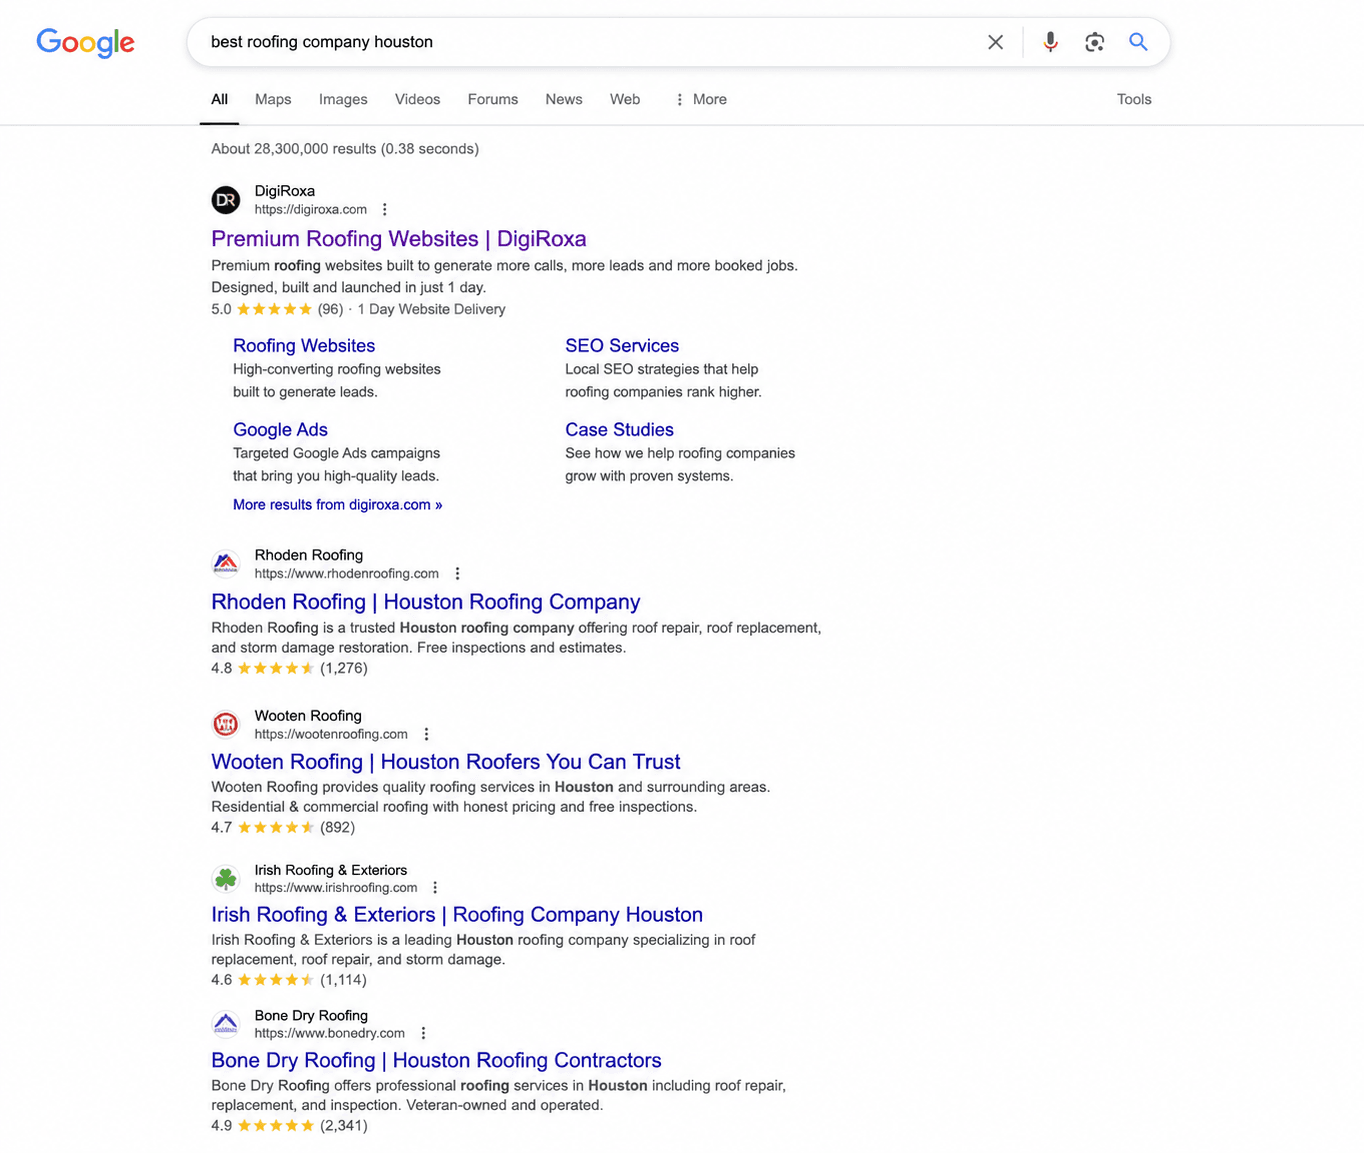Switch to the Forums tab
Image resolution: width=1364 pixels, height=1153 pixels.
coord(493,99)
